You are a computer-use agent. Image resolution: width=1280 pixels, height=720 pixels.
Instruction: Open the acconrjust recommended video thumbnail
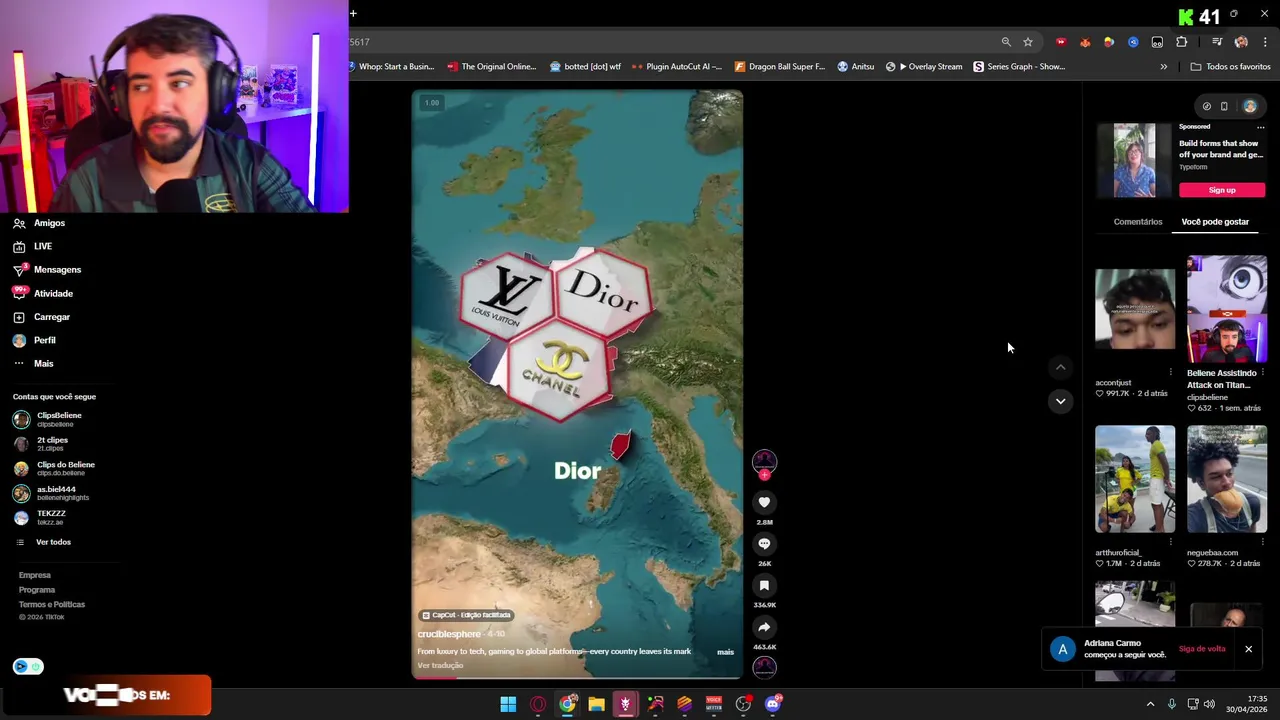click(x=1135, y=308)
